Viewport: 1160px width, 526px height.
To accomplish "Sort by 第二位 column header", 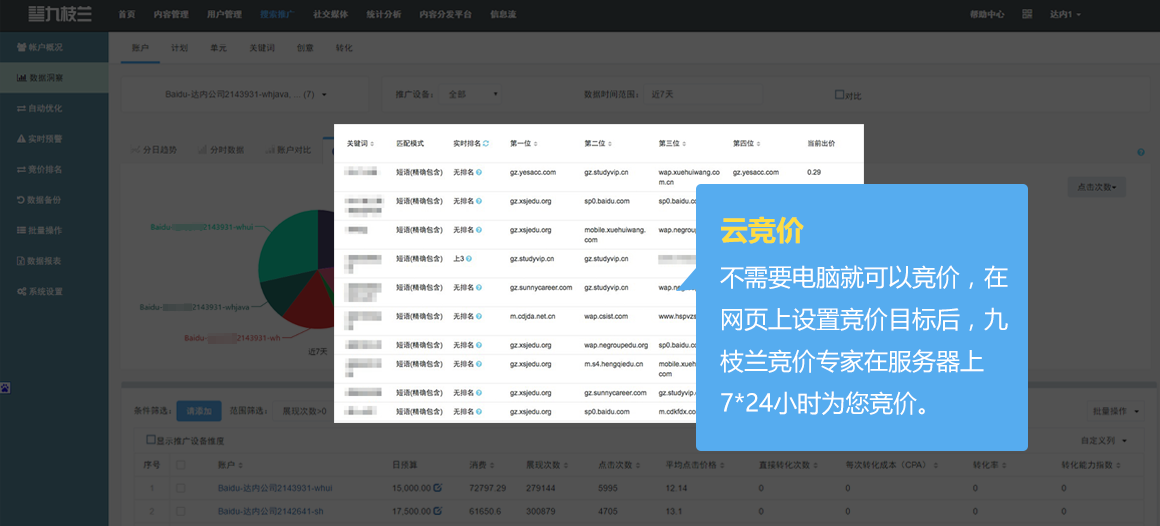I will click(598, 144).
